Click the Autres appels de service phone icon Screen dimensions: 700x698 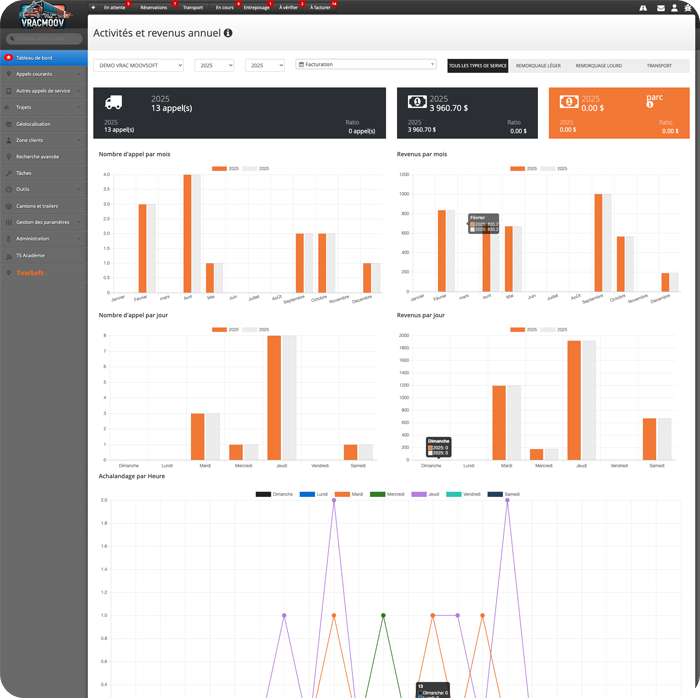(x=8, y=91)
